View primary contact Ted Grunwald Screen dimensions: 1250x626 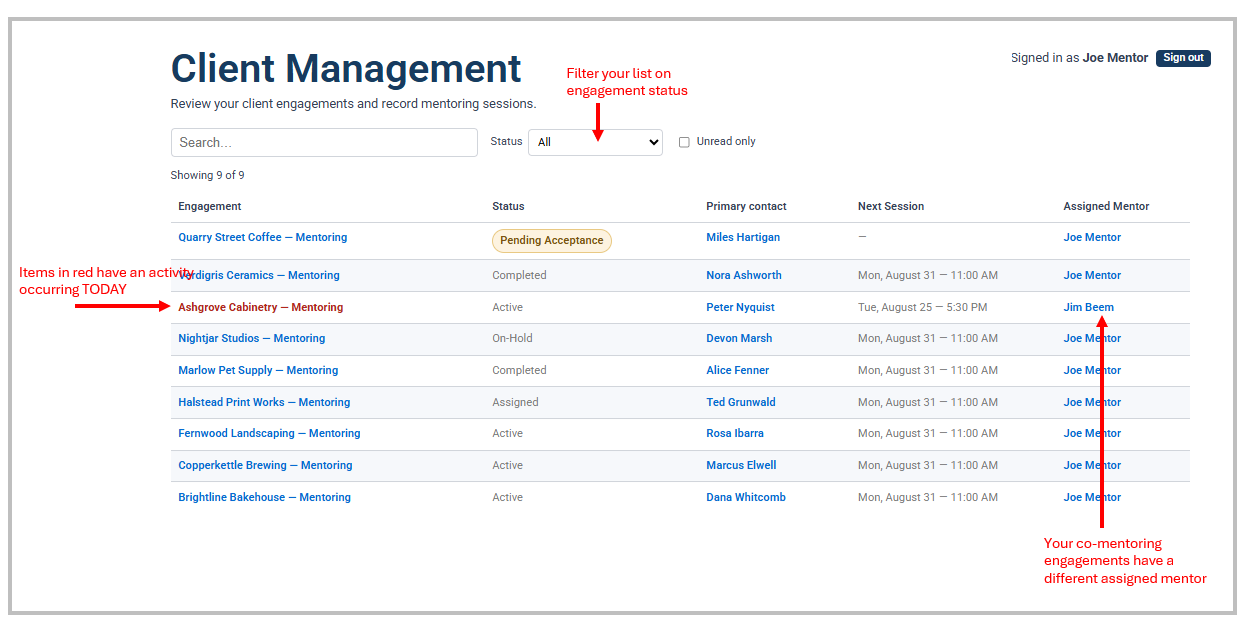pyautogui.click(x=741, y=403)
